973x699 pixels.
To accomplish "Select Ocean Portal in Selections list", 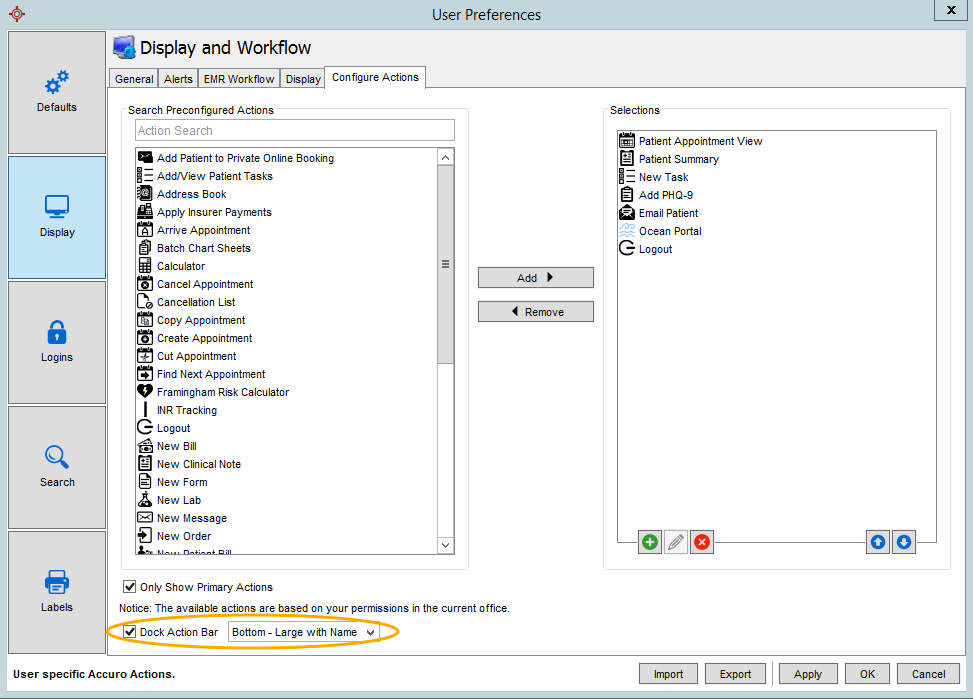I will (669, 231).
